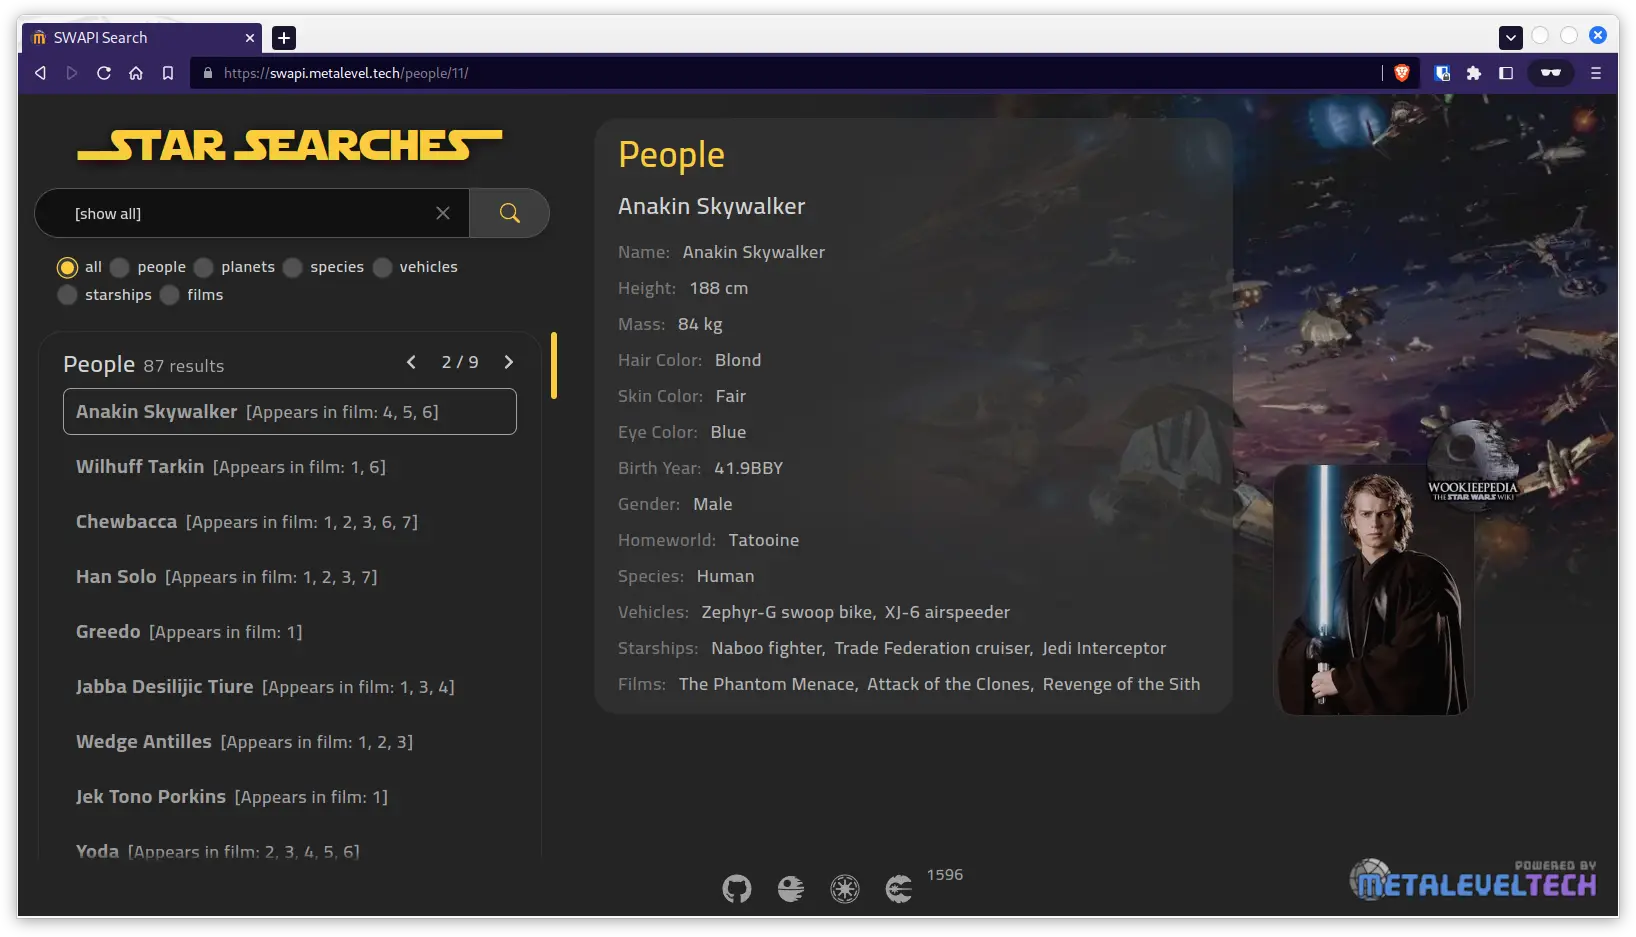Open Jabba Desilijic Tiure result
1636x937 pixels.
[x=290, y=687]
